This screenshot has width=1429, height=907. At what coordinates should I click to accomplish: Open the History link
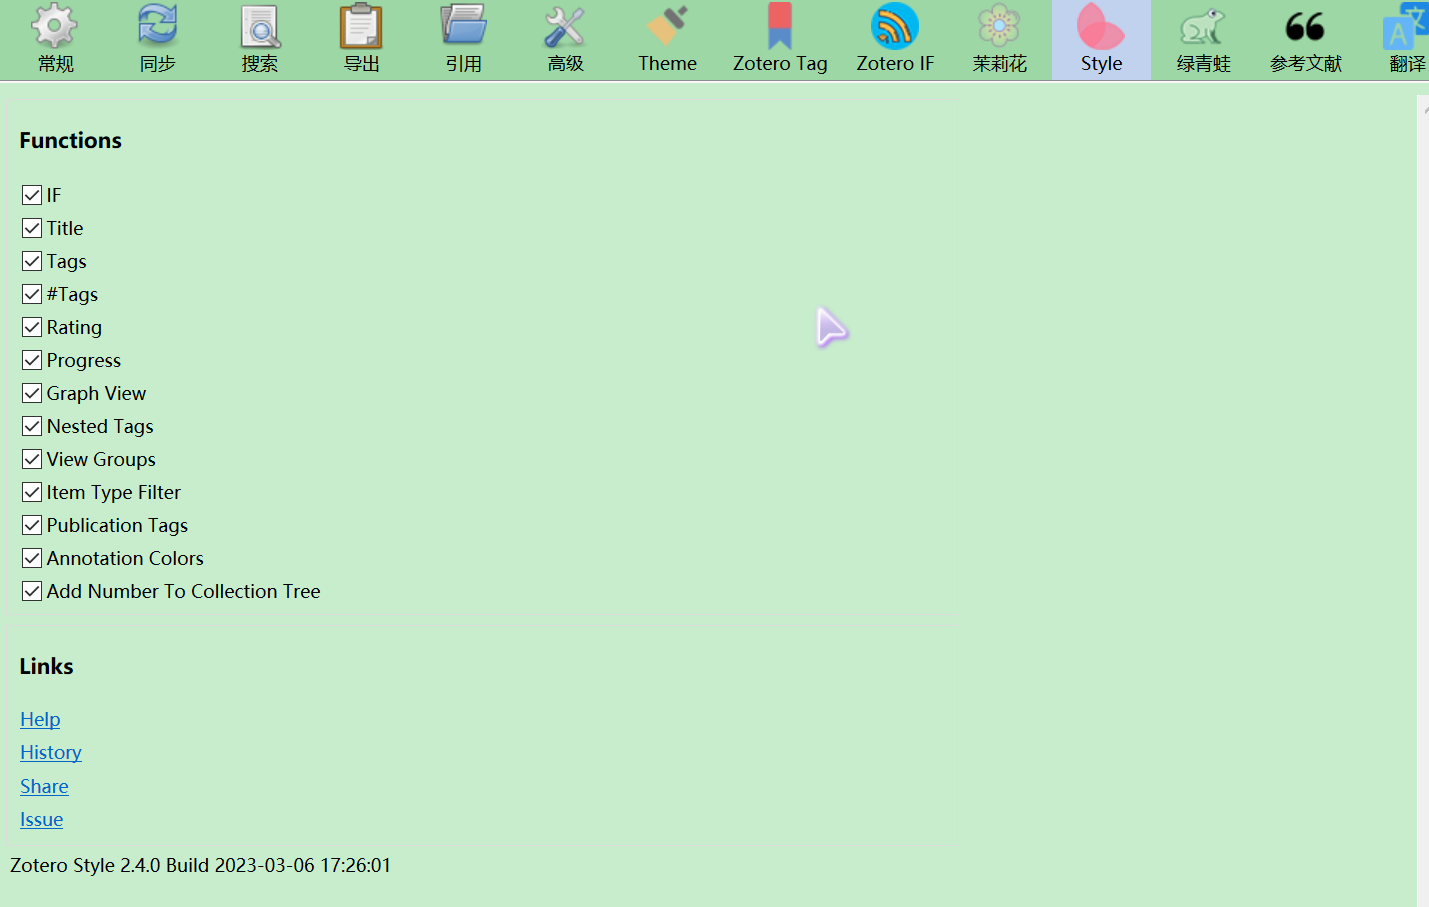(x=51, y=752)
